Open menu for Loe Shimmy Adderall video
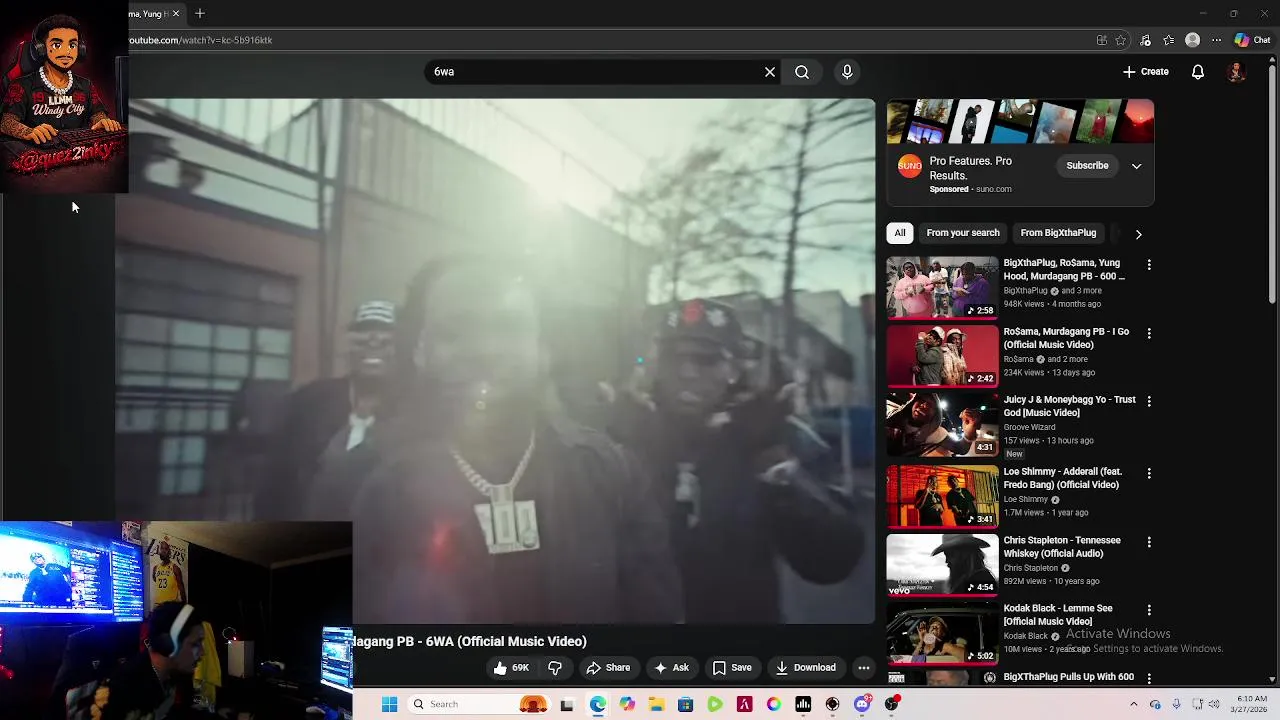Screen dimensions: 1280x720 (x=1149, y=473)
